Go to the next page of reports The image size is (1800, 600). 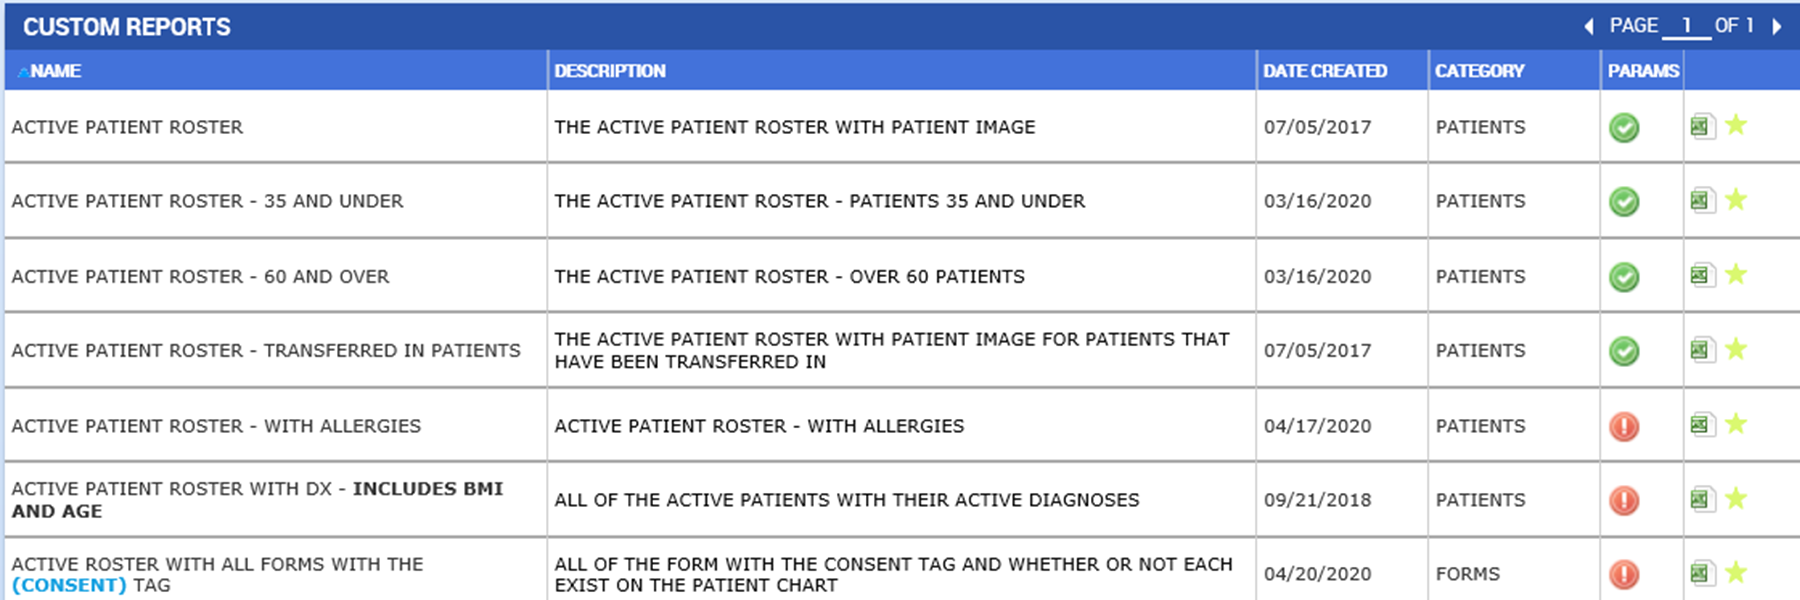pyautogui.click(x=1777, y=27)
